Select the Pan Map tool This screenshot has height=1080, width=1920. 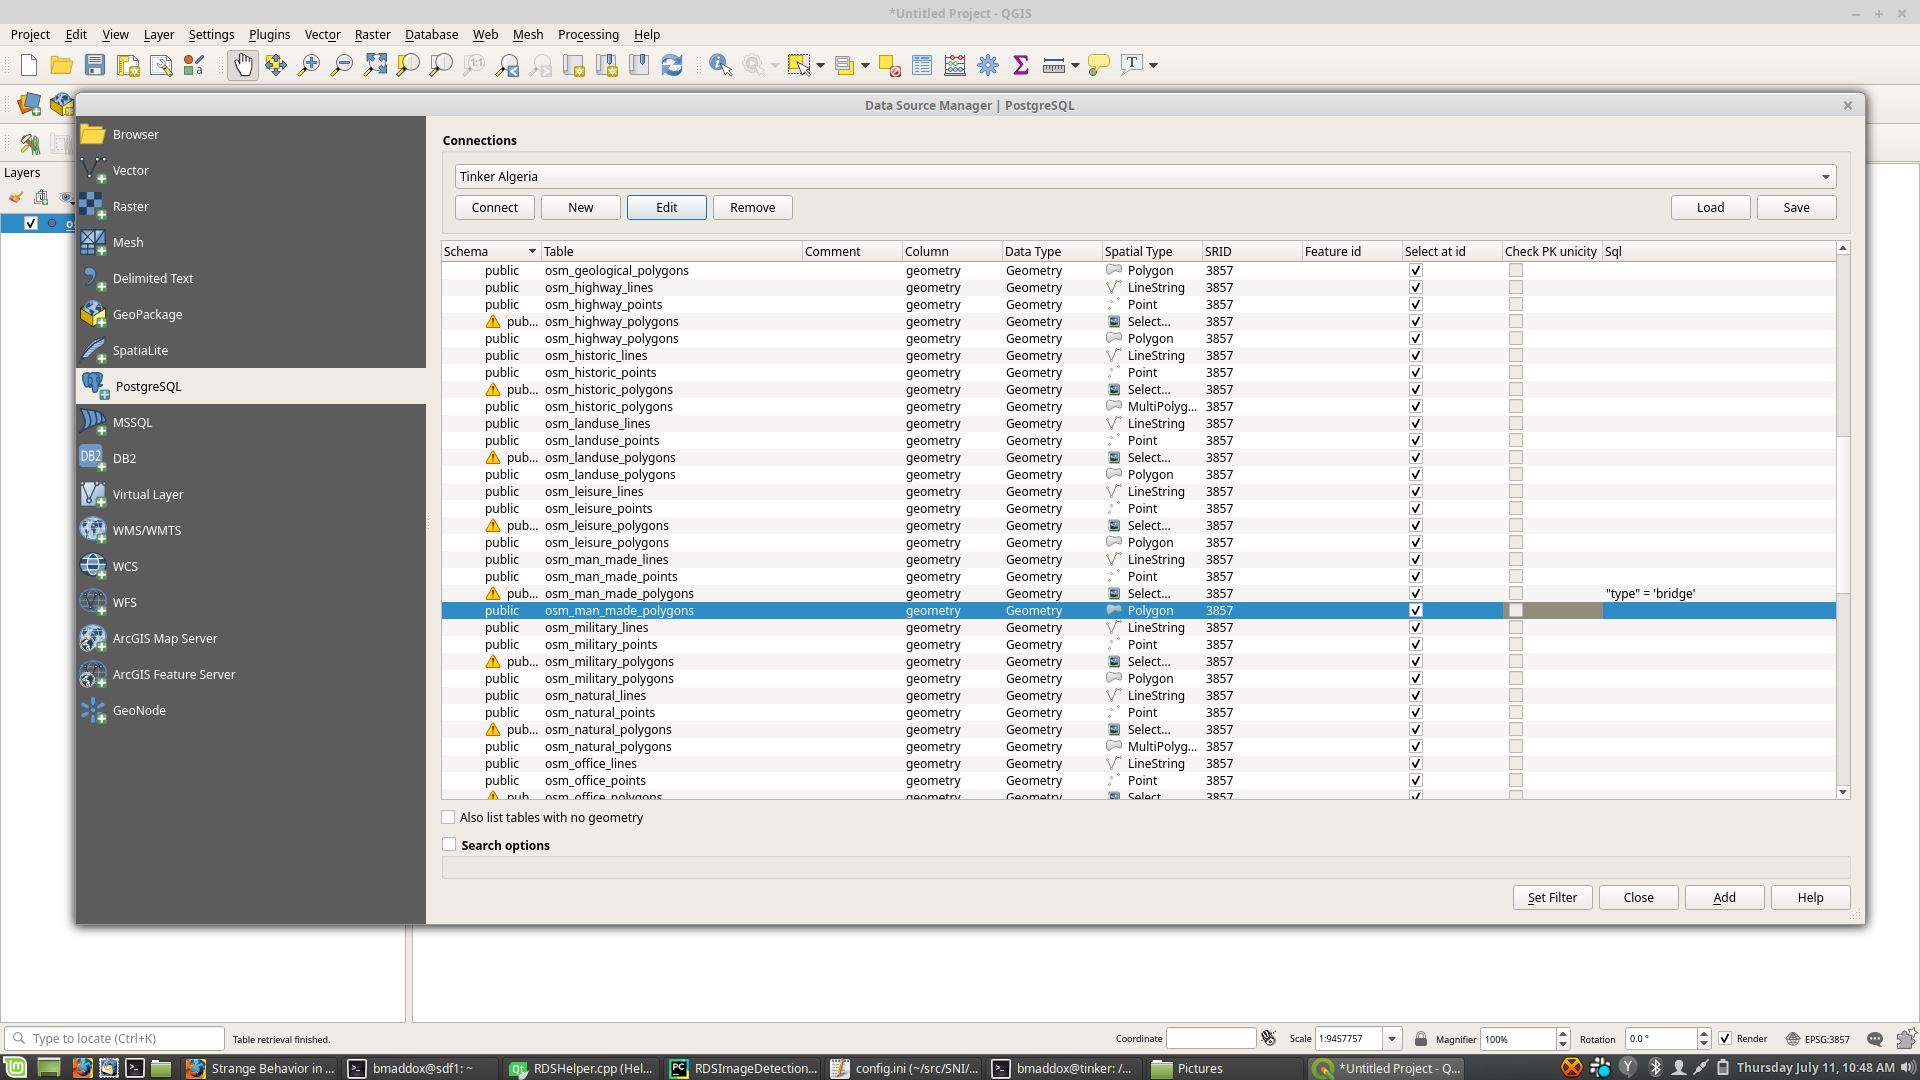click(243, 65)
